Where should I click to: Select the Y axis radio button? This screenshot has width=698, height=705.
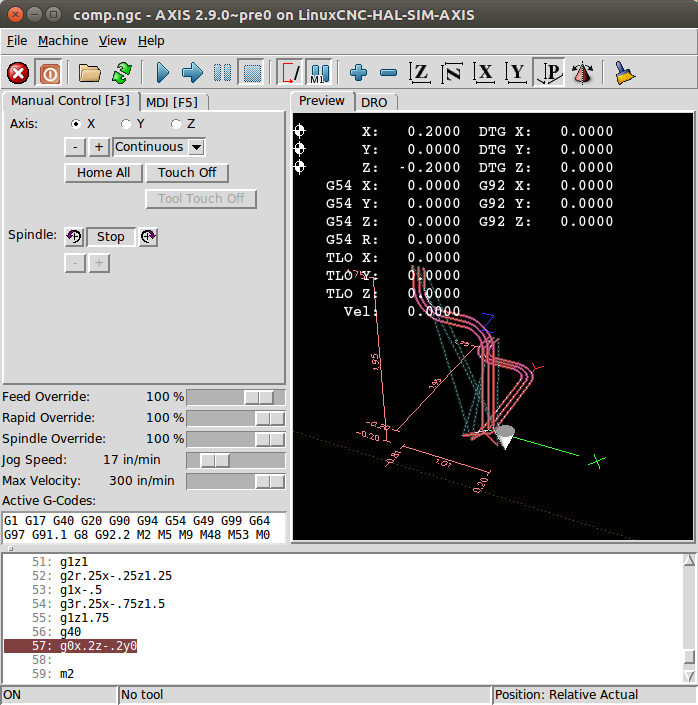pos(126,124)
